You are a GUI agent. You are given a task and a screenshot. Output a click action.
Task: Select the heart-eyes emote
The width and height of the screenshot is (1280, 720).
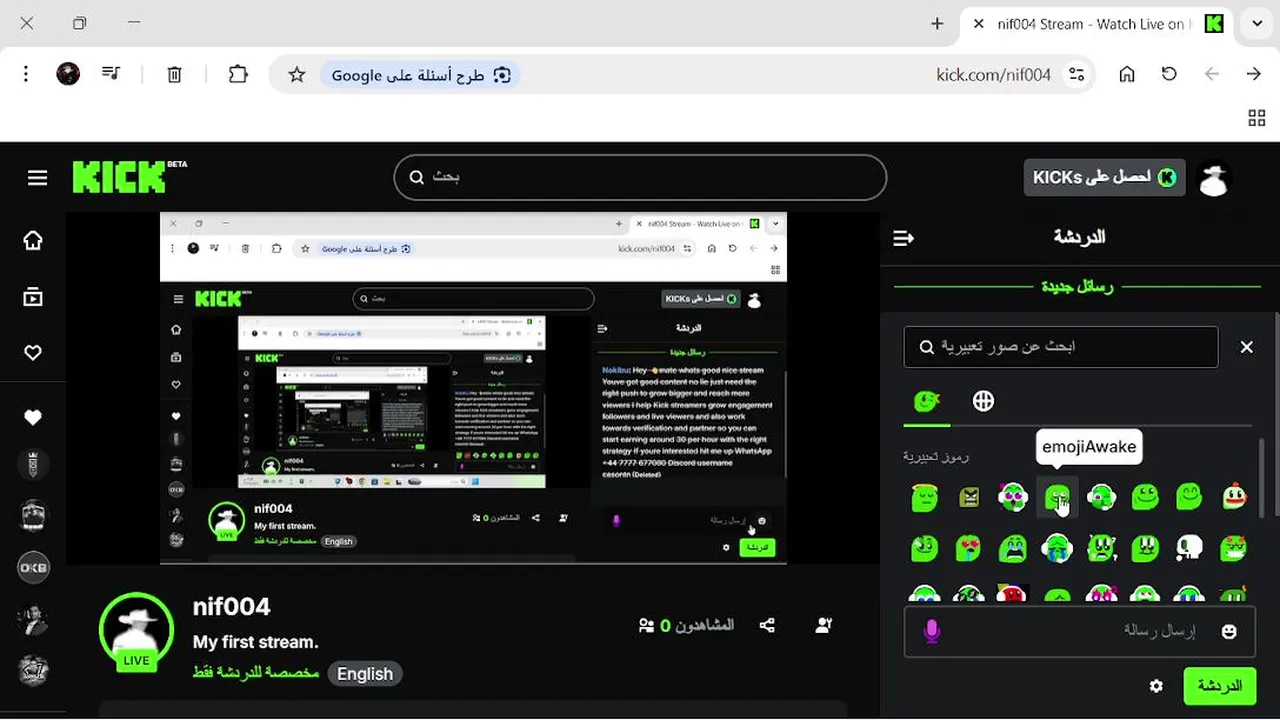click(968, 548)
